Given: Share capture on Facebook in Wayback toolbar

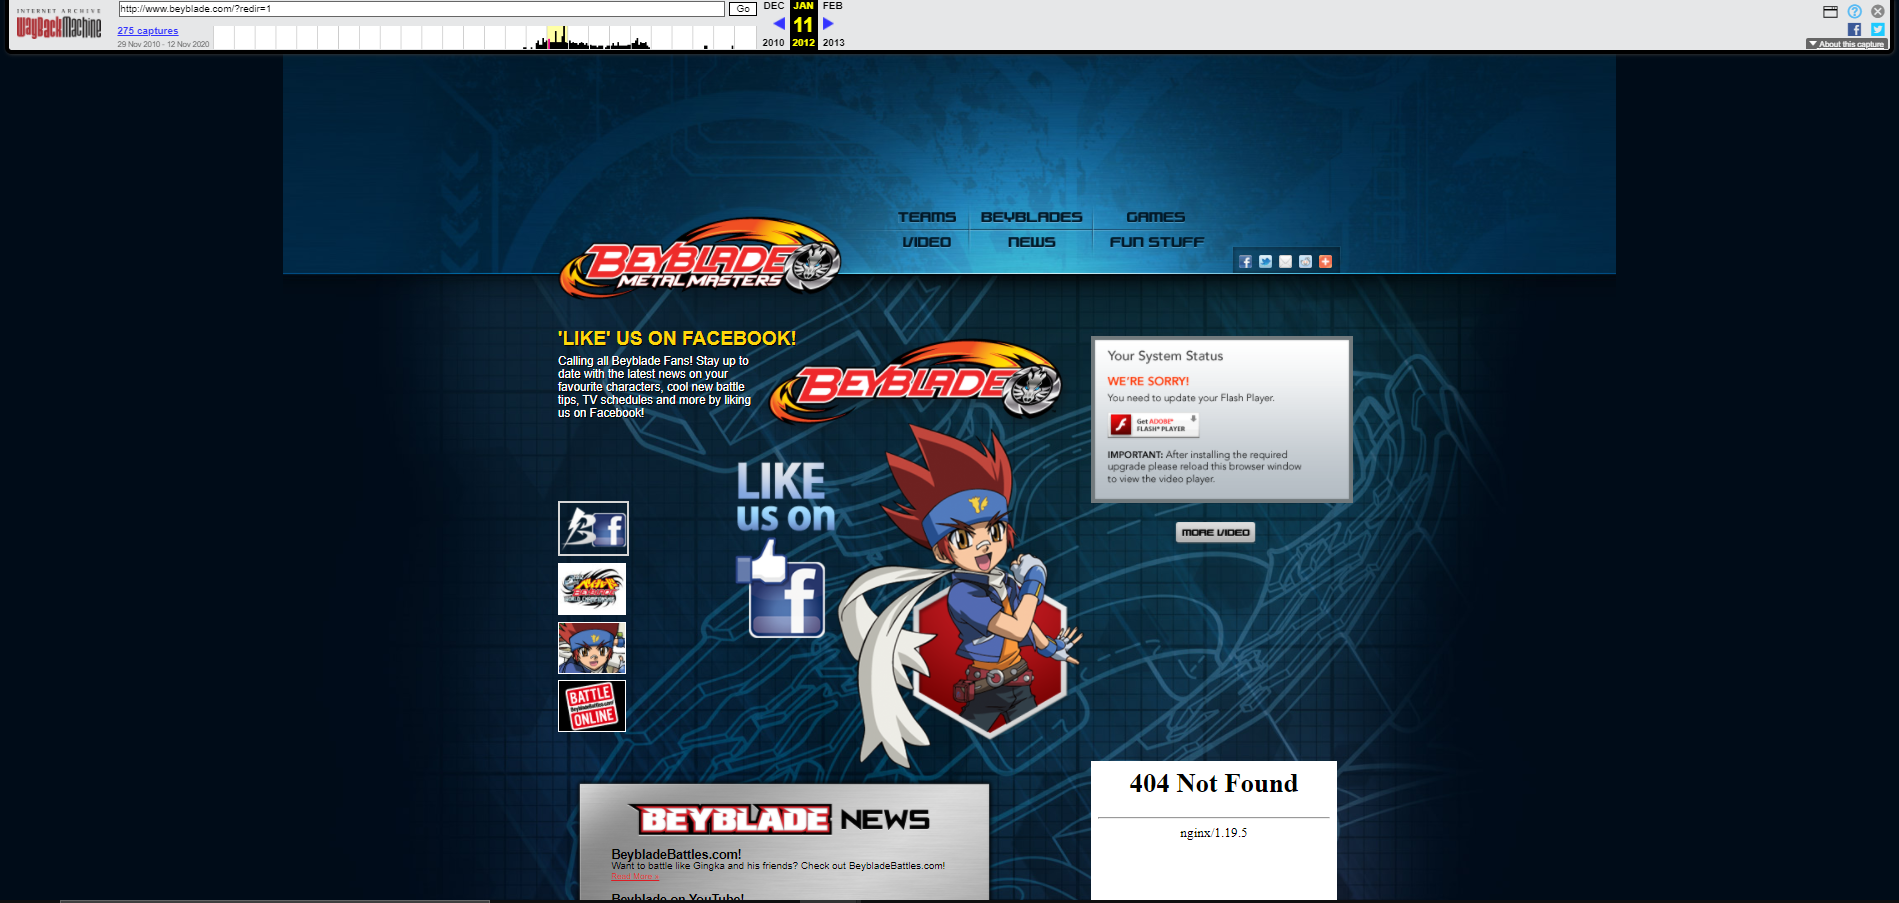Looking at the screenshot, I should pyautogui.click(x=1854, y=30).
